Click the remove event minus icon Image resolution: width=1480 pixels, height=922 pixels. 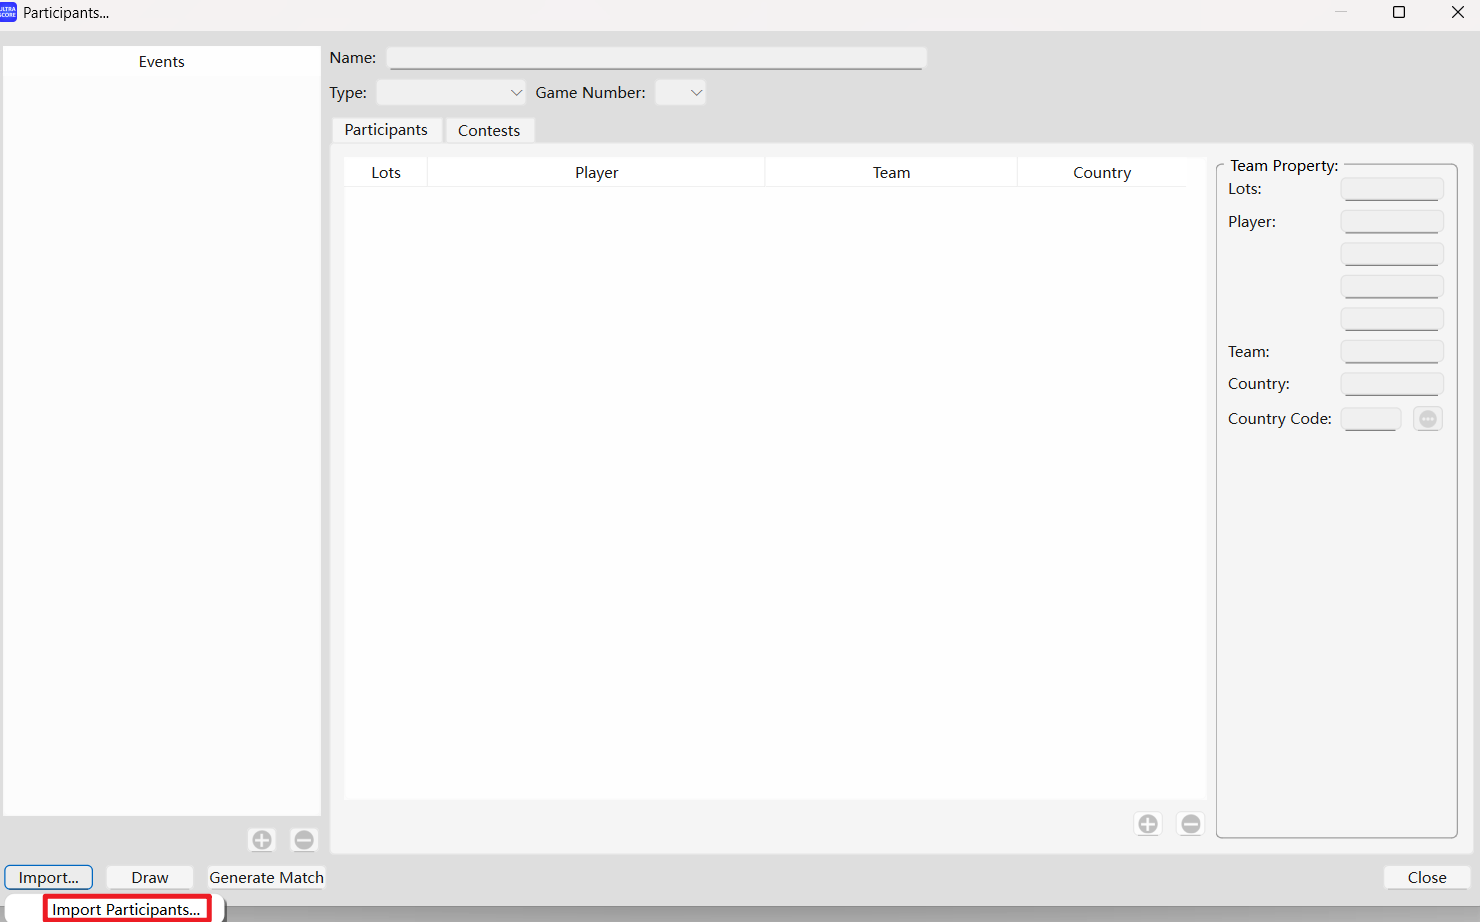(304, 840)
